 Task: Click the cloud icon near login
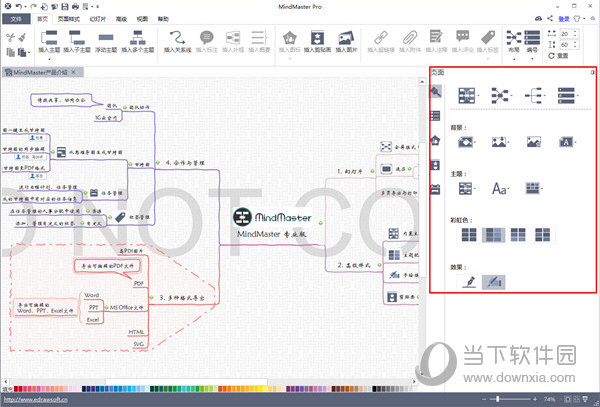point(538,18)
